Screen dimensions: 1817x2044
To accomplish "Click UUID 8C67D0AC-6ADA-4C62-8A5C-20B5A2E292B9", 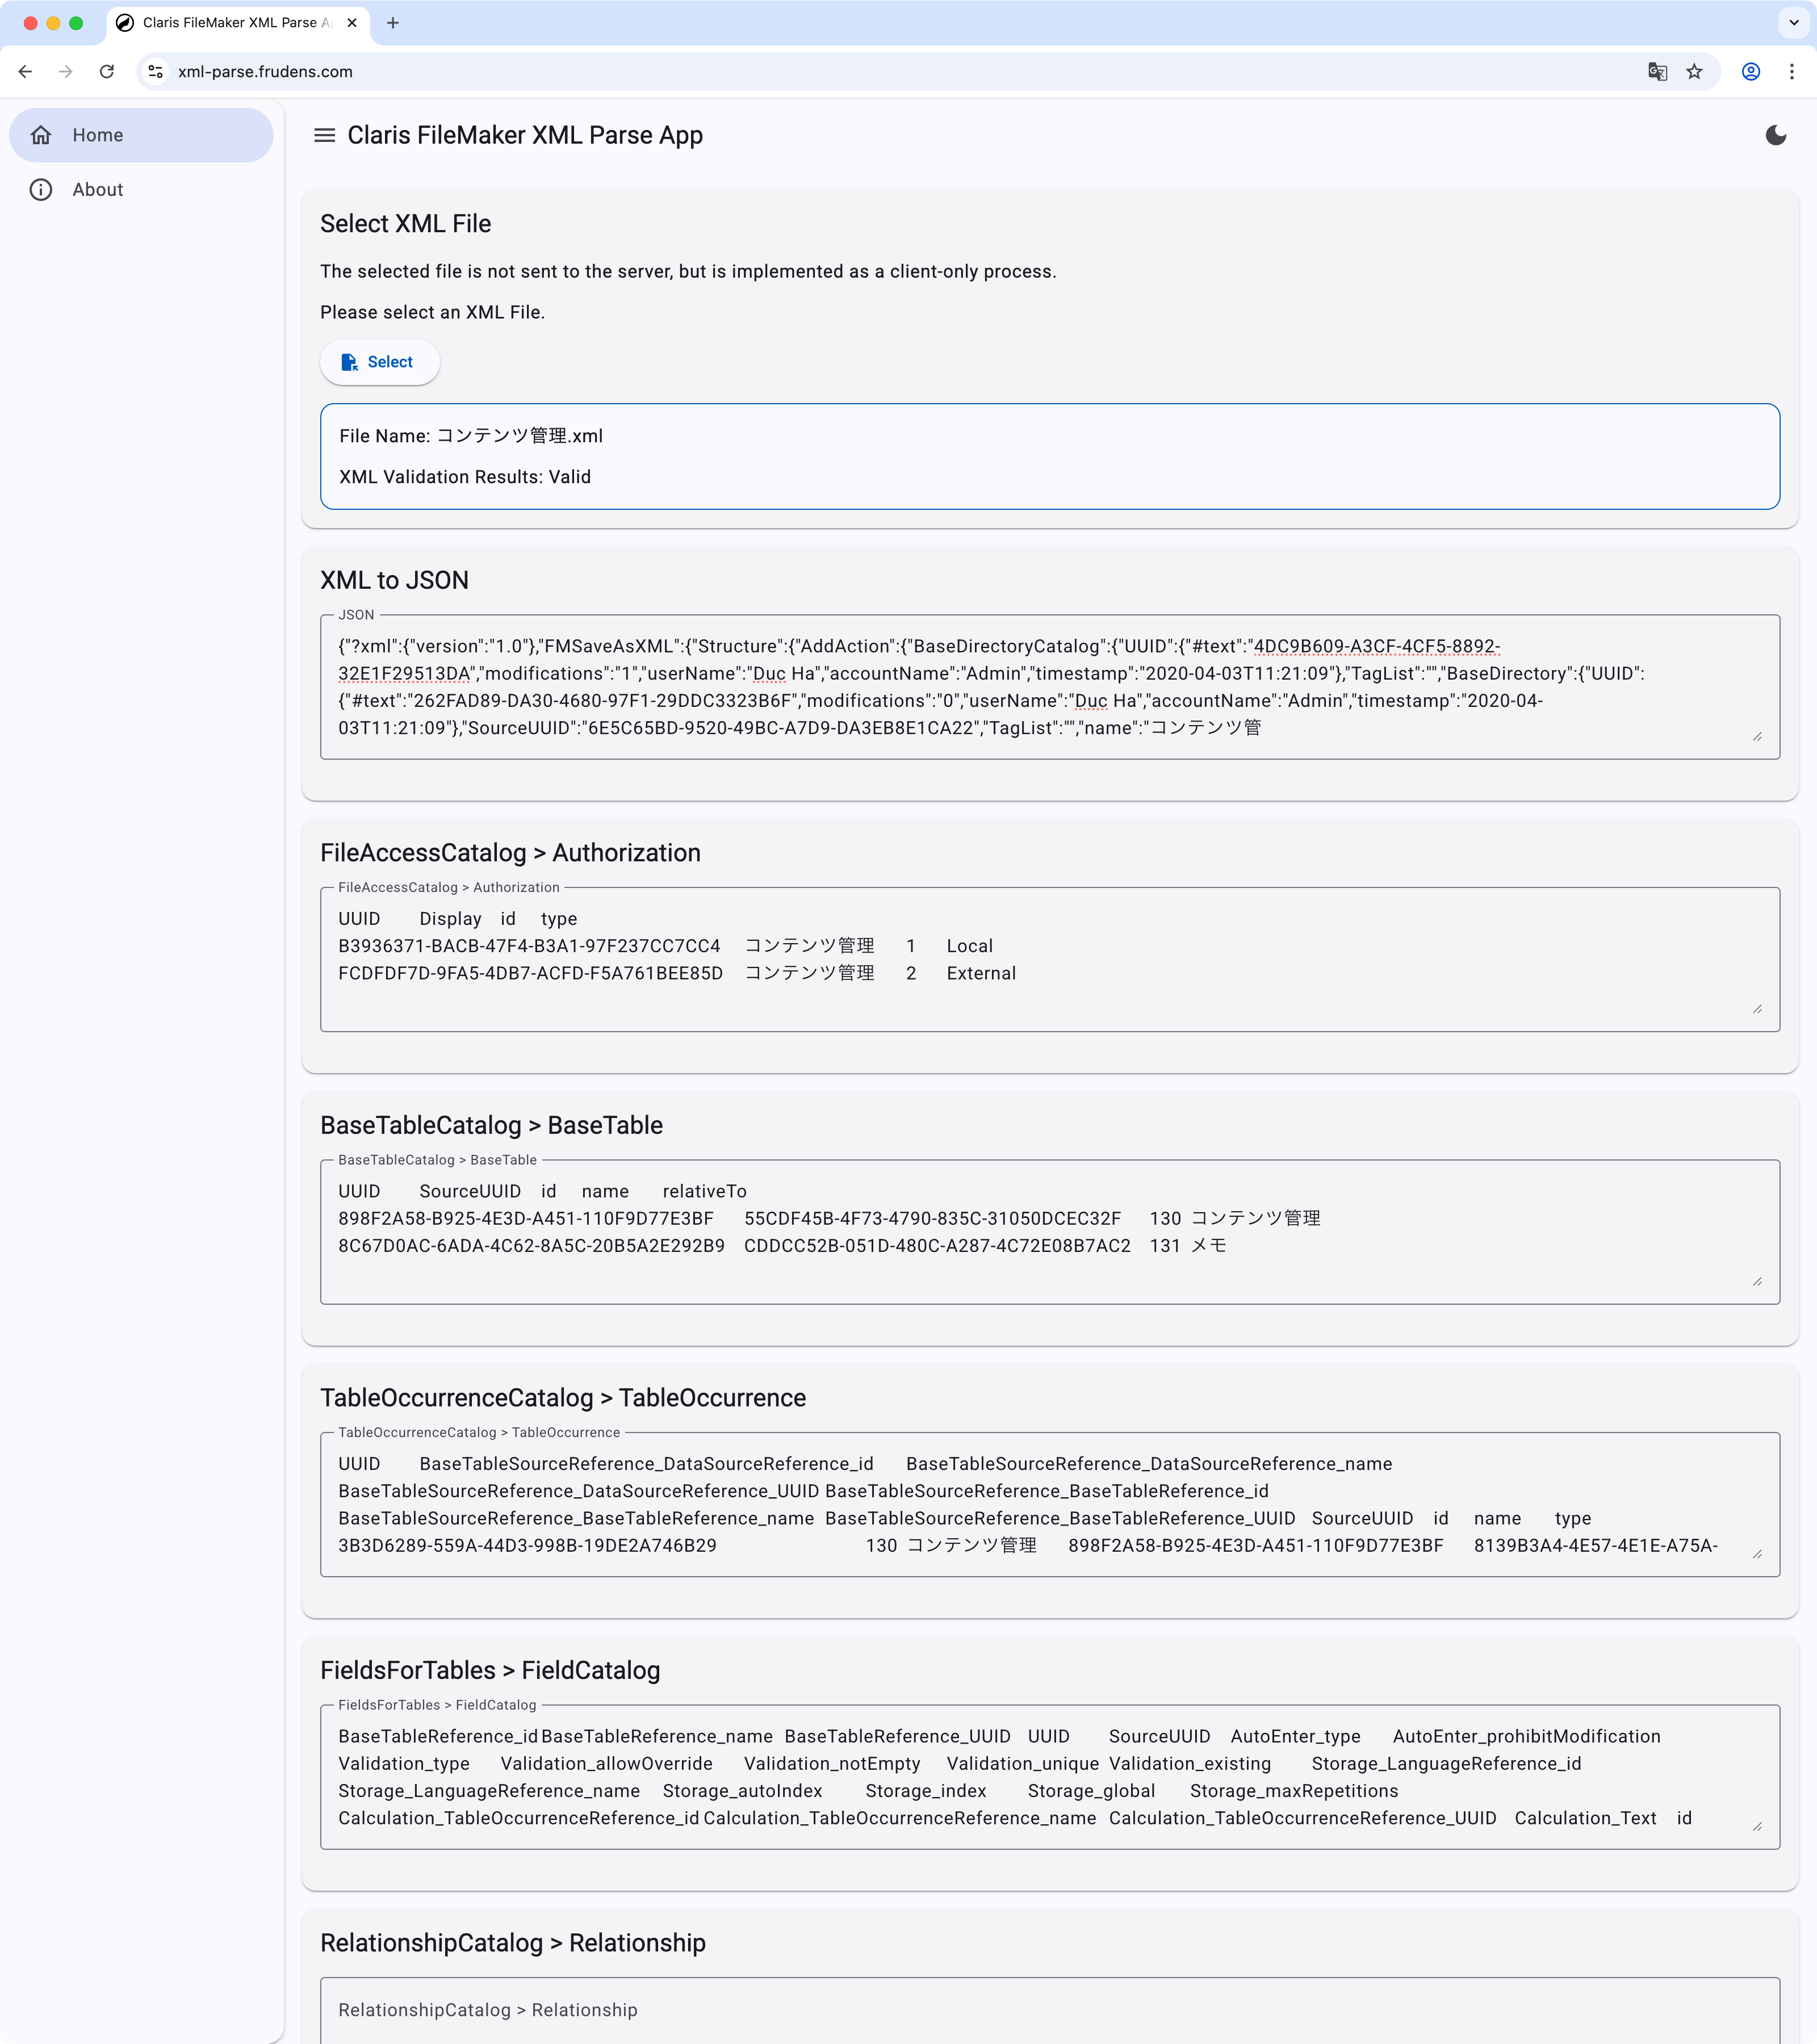I will (x=531, y=1246).
